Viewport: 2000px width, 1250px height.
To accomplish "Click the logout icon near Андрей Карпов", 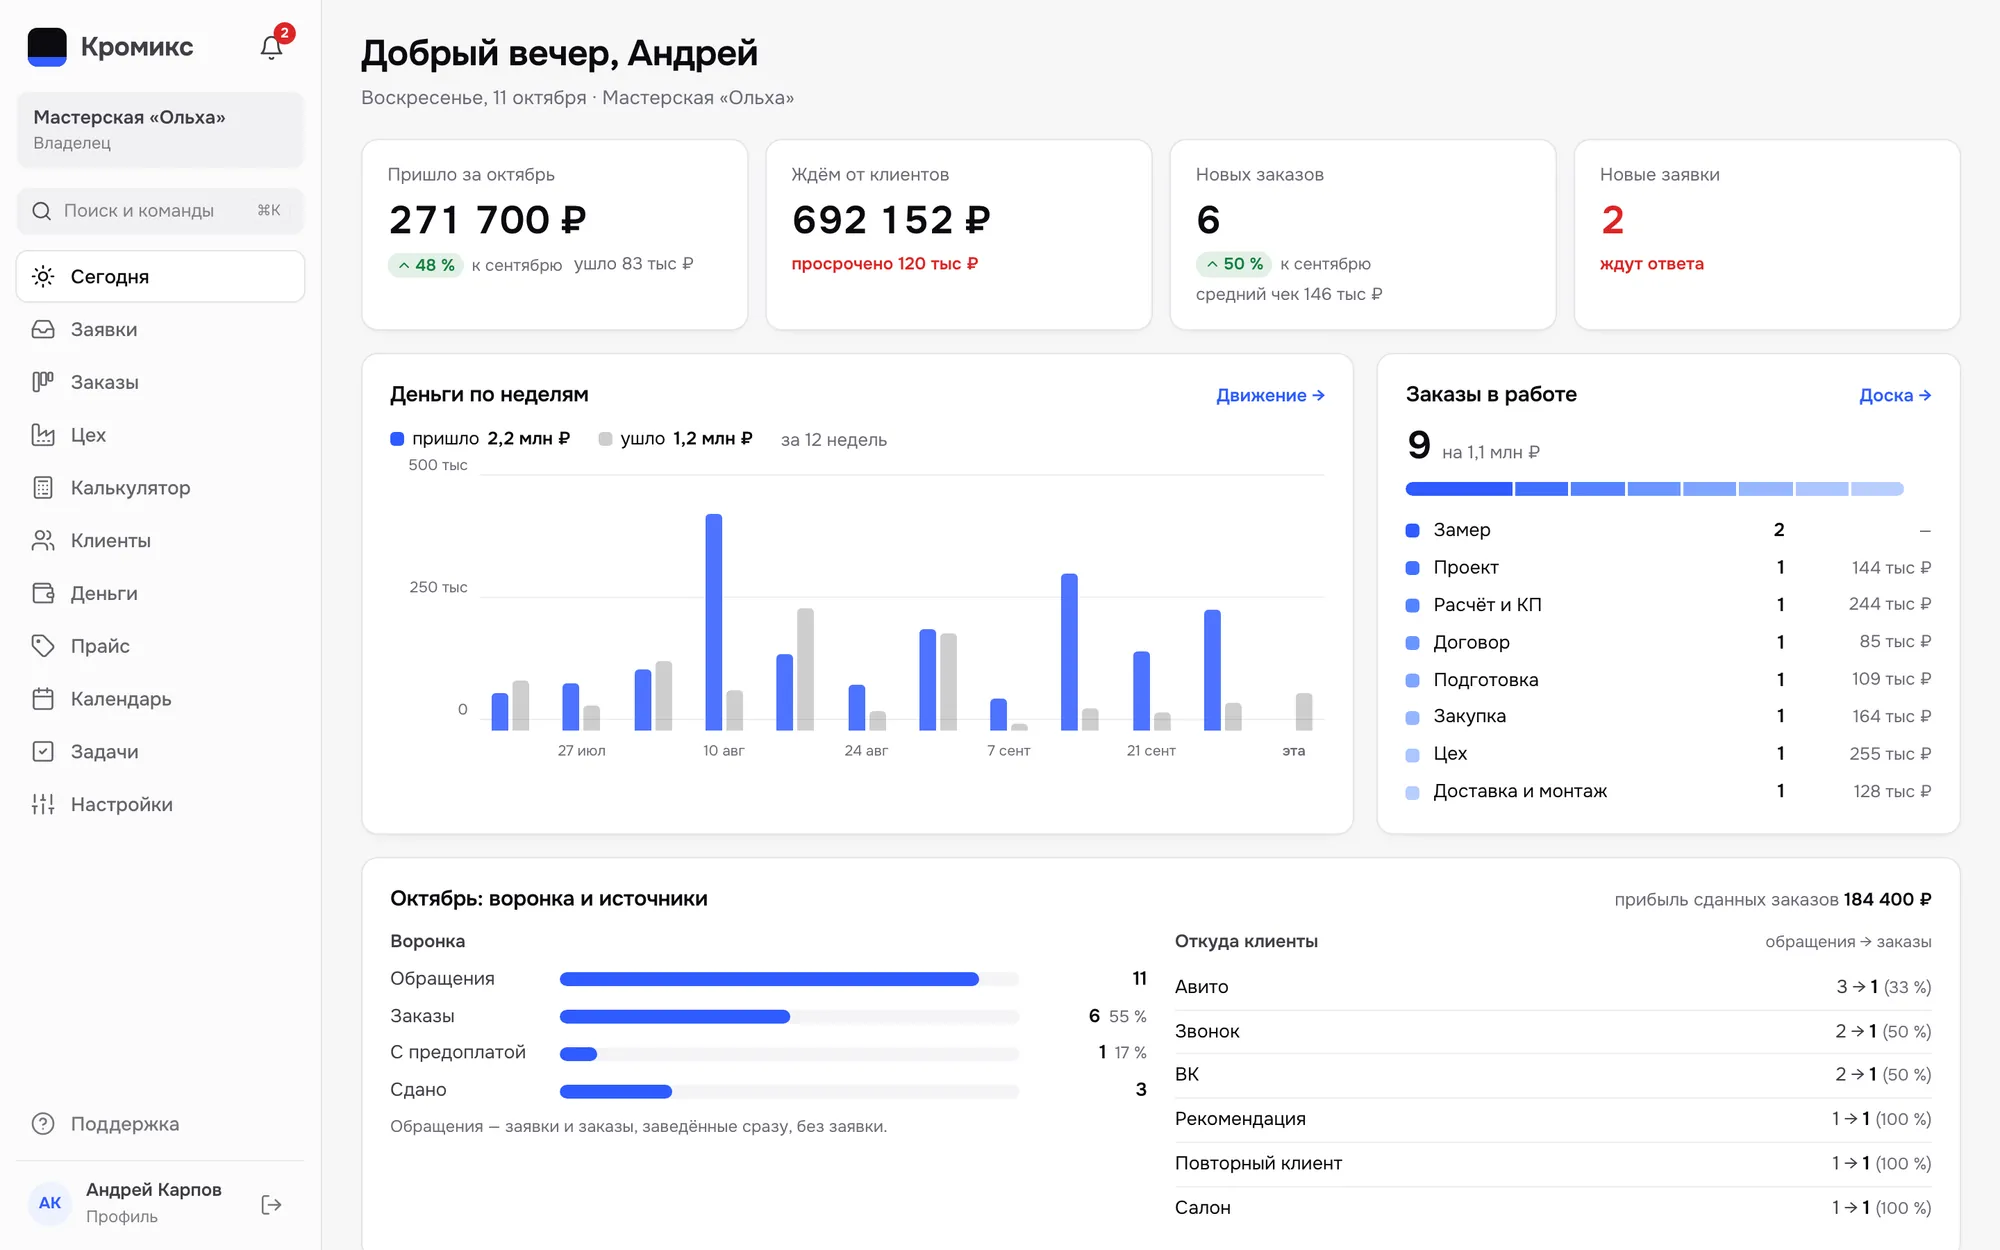I will point(272,1205).
